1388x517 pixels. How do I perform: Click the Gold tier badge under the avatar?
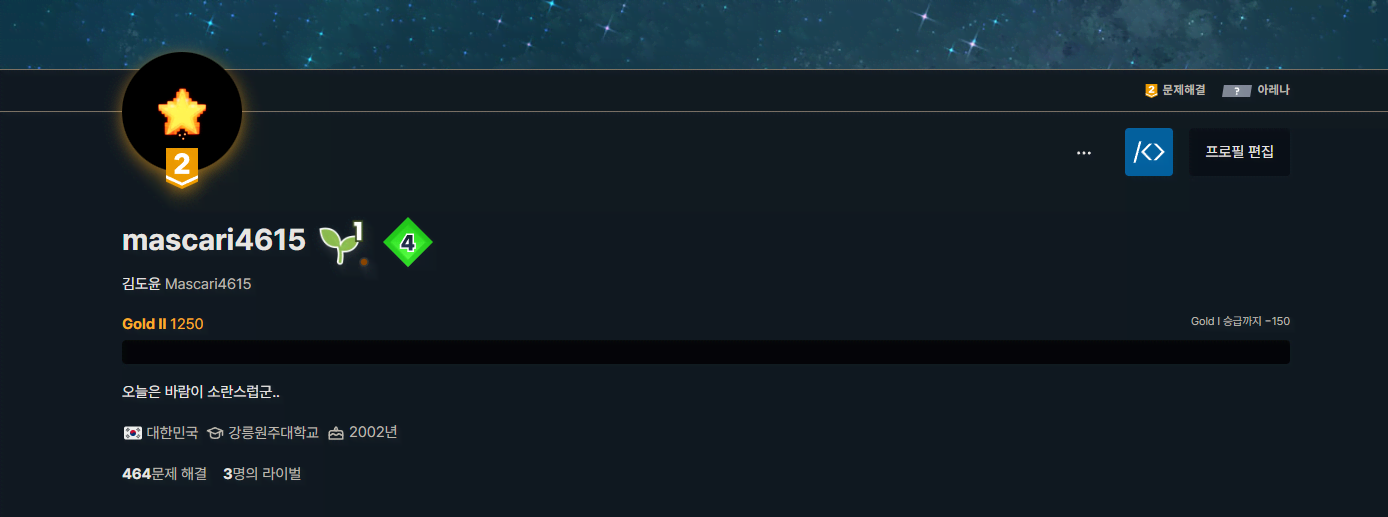click(182, 167)
